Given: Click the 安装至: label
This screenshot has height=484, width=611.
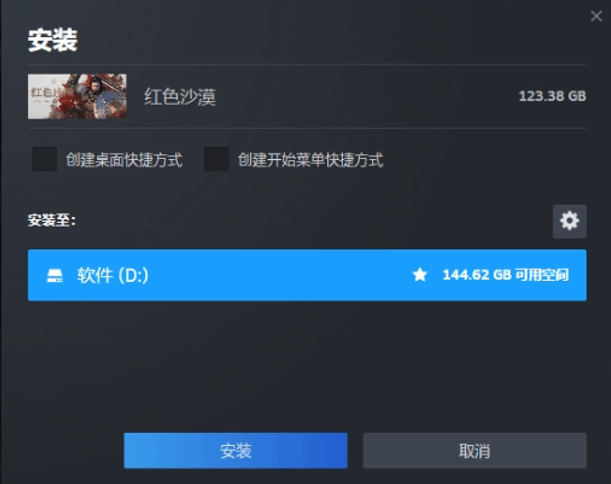Looking at the screenshot, I should (52, 221).
